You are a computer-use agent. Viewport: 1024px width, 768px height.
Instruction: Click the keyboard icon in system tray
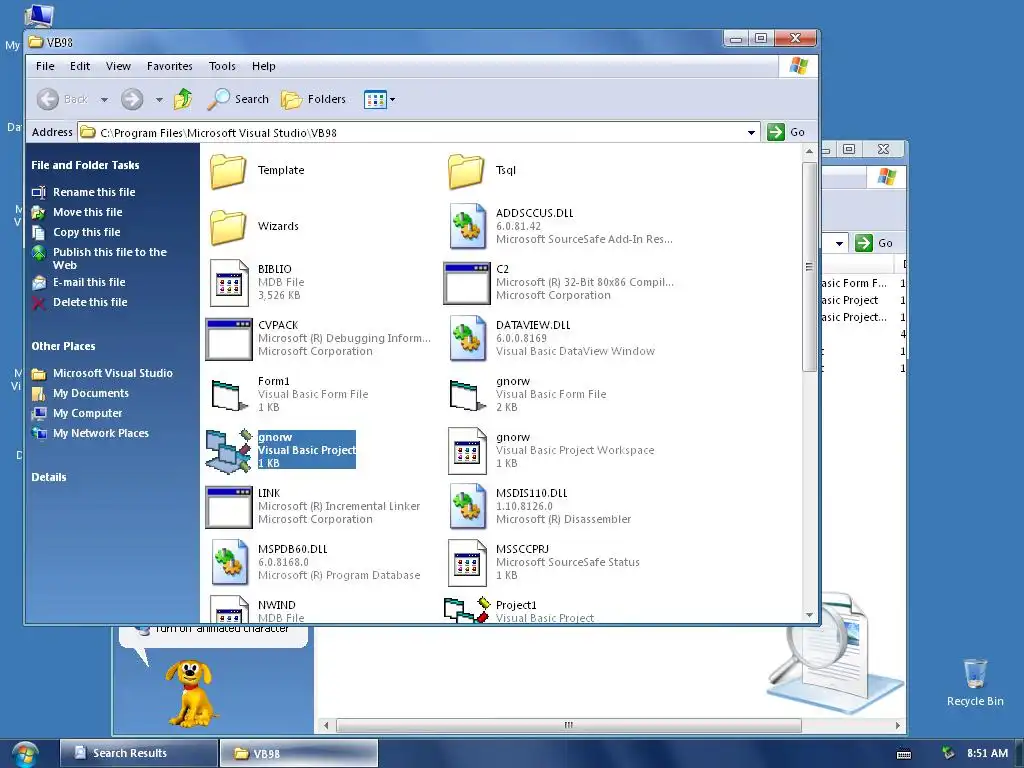pyautogui.click(x=904, y=754)
